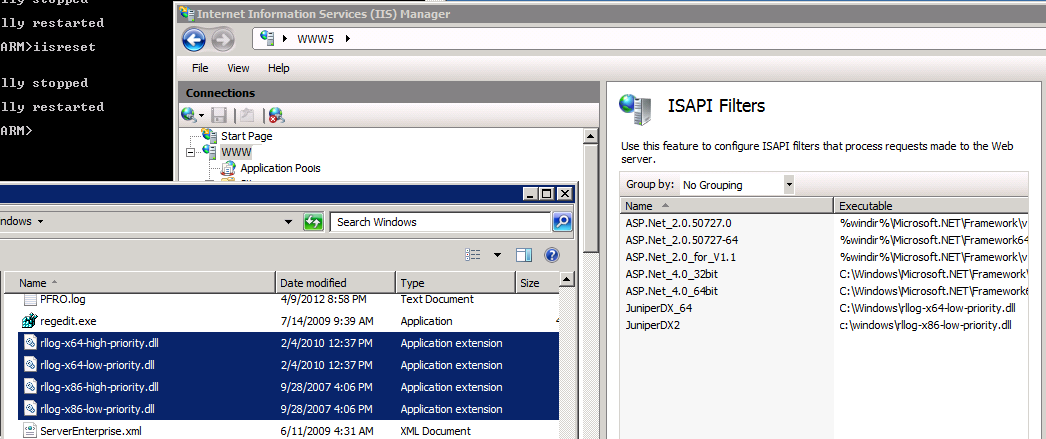Select ASP.Net_2.0.50727-64 filter
Image resolution: width=1046 pixels, height=439 pixels.
click(681, 240)
